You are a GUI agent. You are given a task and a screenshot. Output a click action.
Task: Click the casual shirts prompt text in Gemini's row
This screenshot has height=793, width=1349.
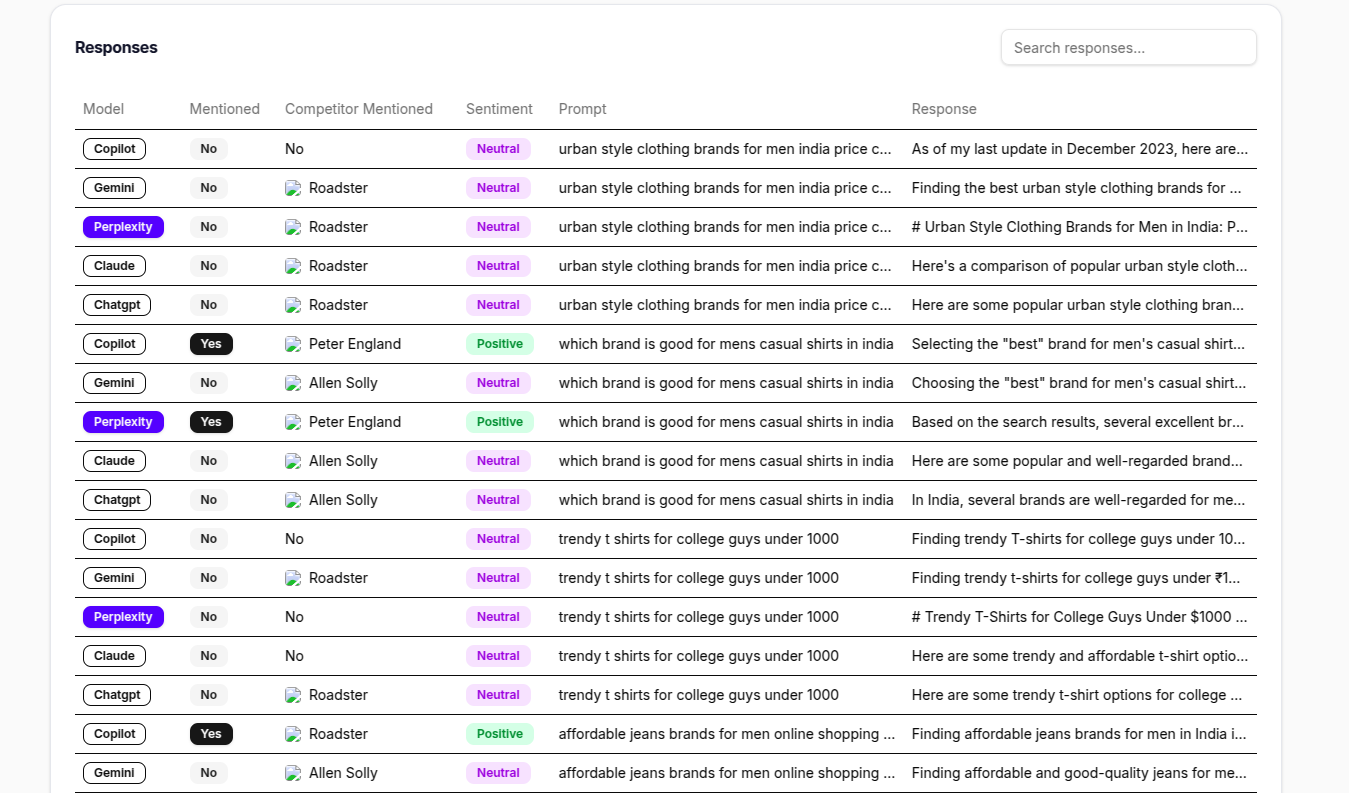tap(726, 383)
